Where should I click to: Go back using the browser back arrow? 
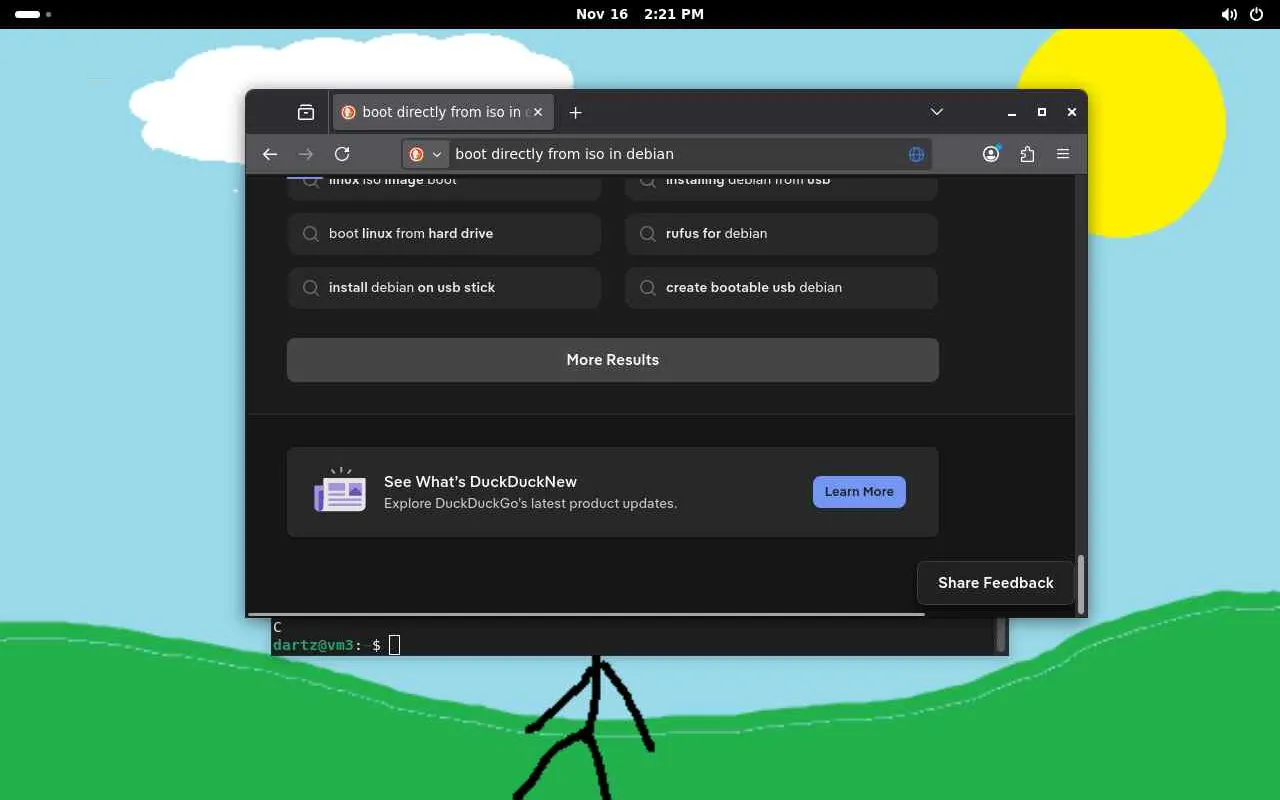click(270, 154)
